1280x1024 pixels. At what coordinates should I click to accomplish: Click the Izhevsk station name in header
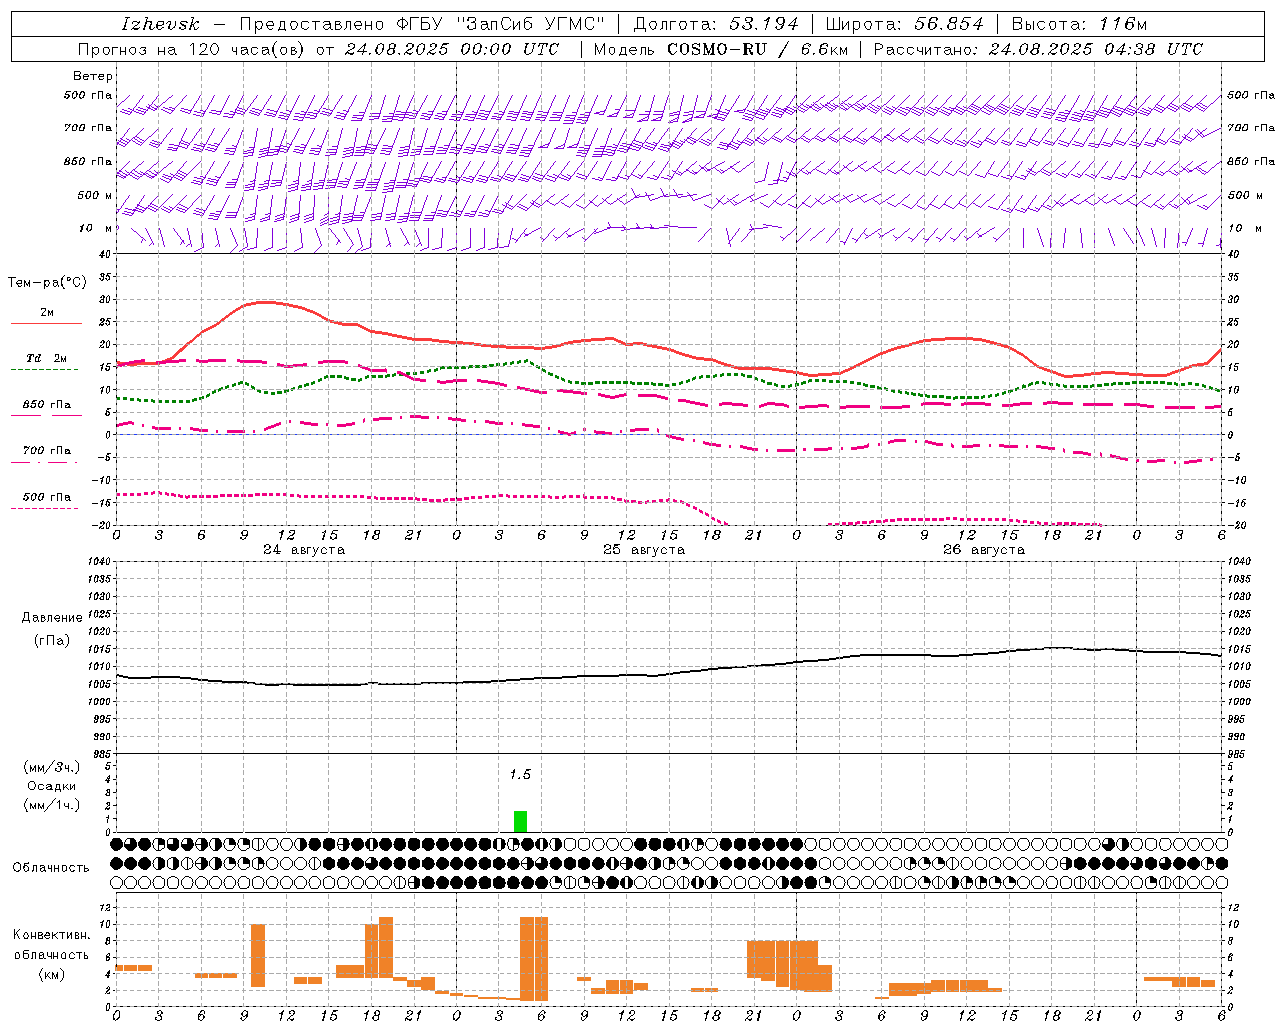pos(161,24)
